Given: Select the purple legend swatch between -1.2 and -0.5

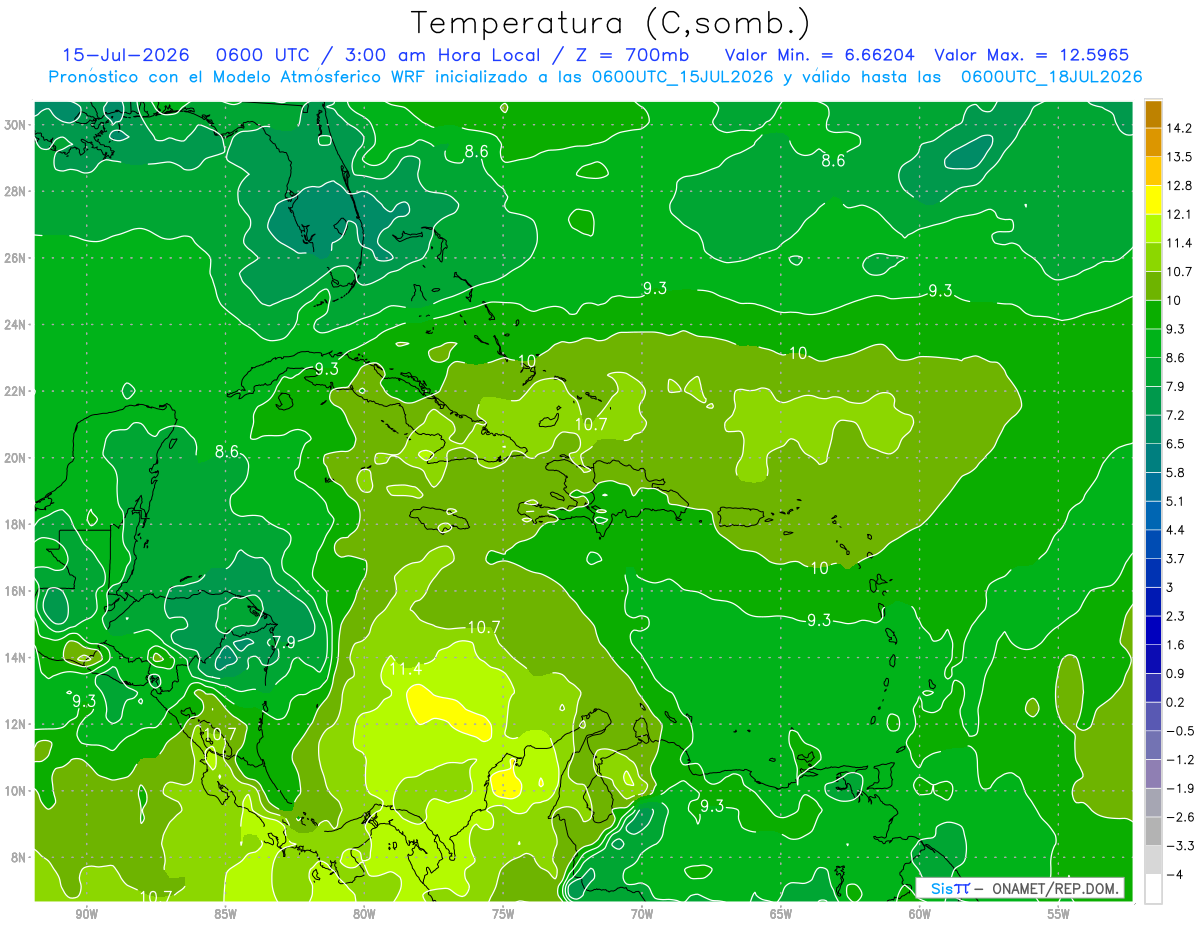Looking at the screenshot, I should (x=1153, y=744).
